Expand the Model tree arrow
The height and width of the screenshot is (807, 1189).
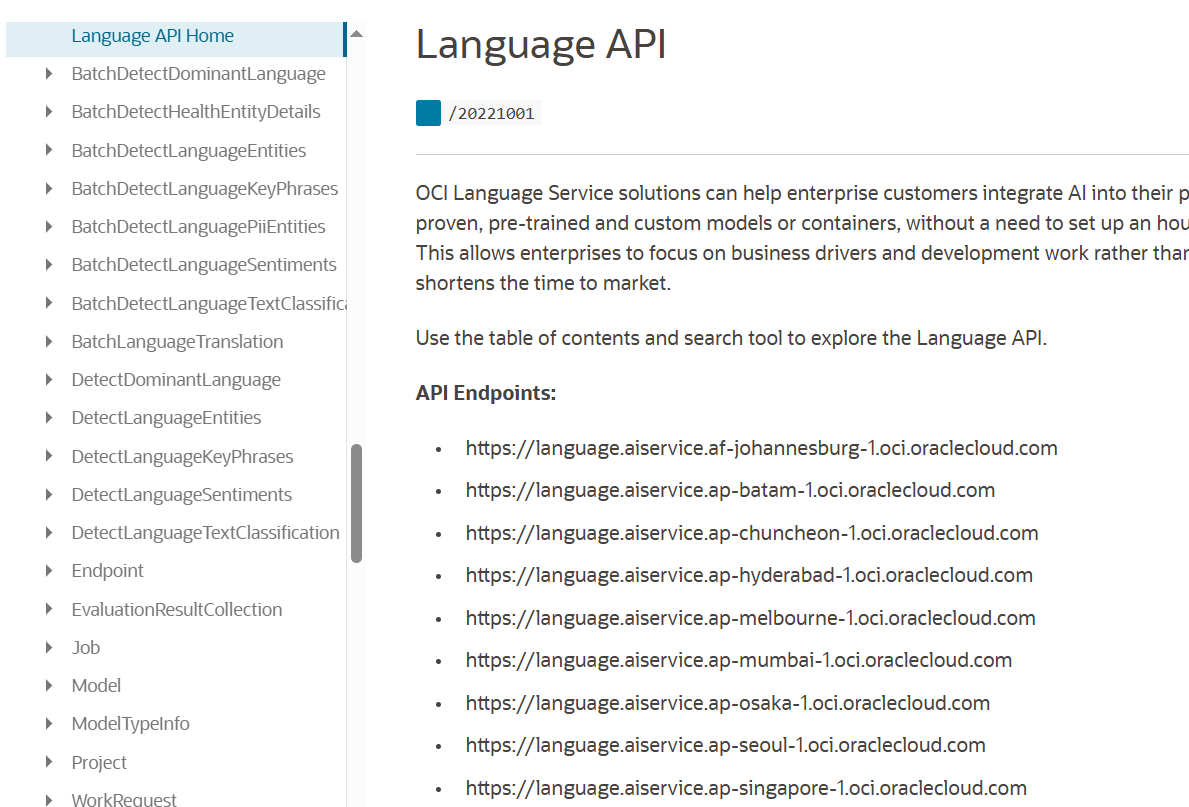(49, 686)
